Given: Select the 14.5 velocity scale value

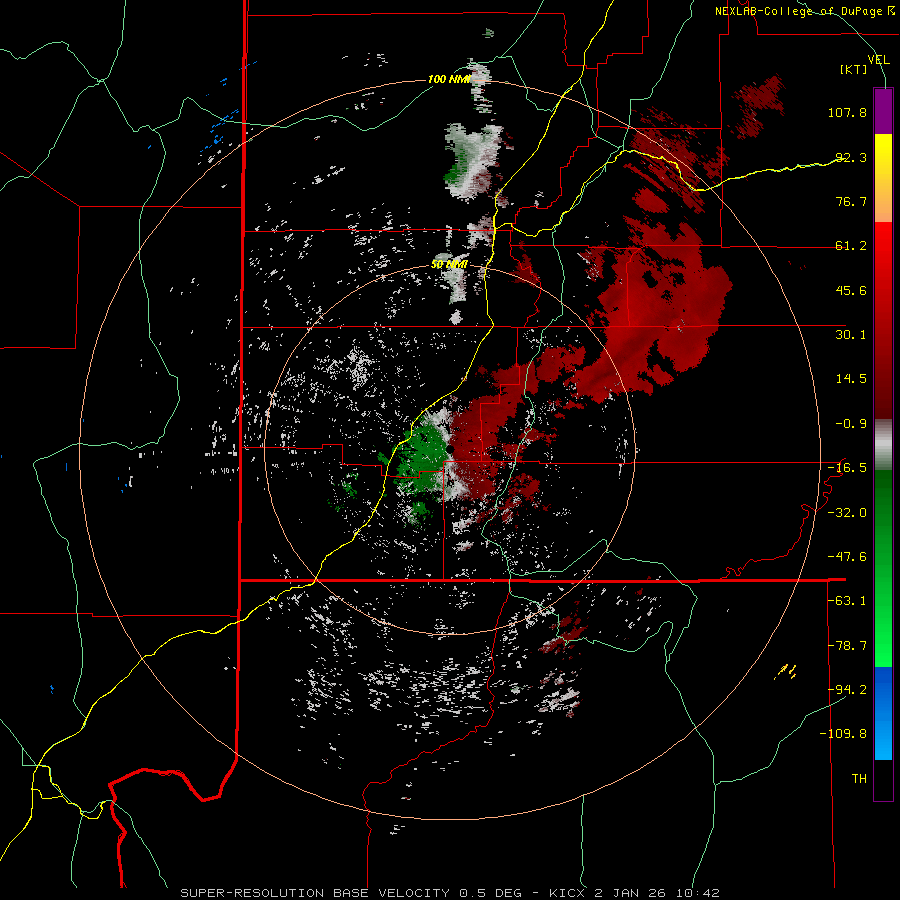Looking at the screenshot, I should point(851,379).
